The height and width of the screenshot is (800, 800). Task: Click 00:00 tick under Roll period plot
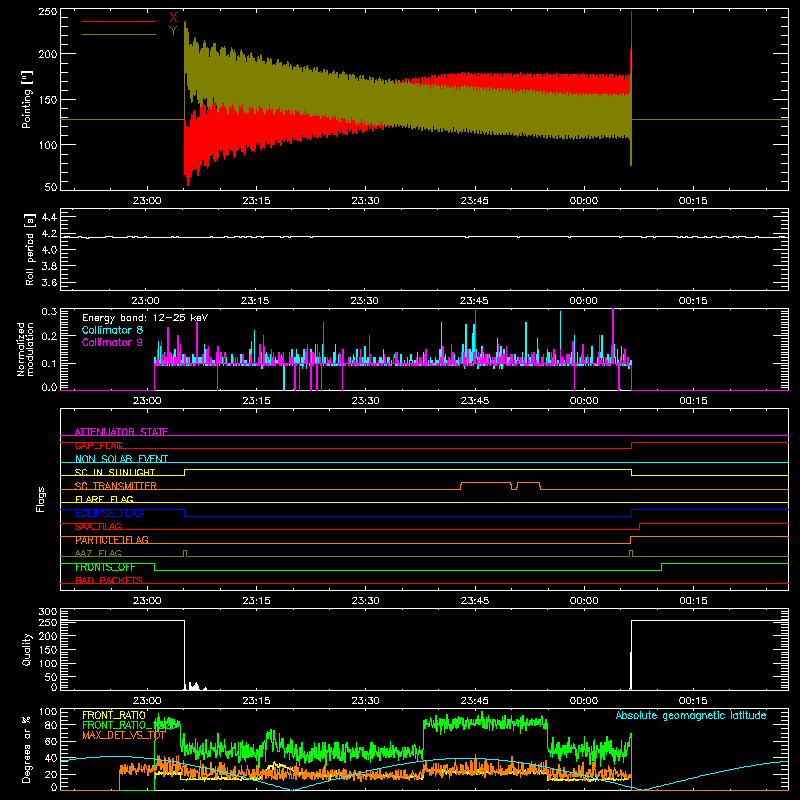point(583,301)
